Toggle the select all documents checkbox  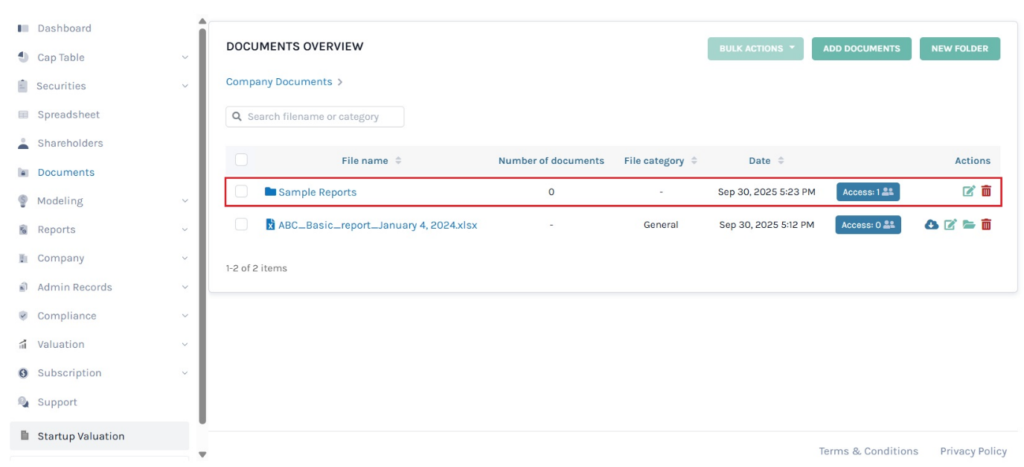point(241,160)
